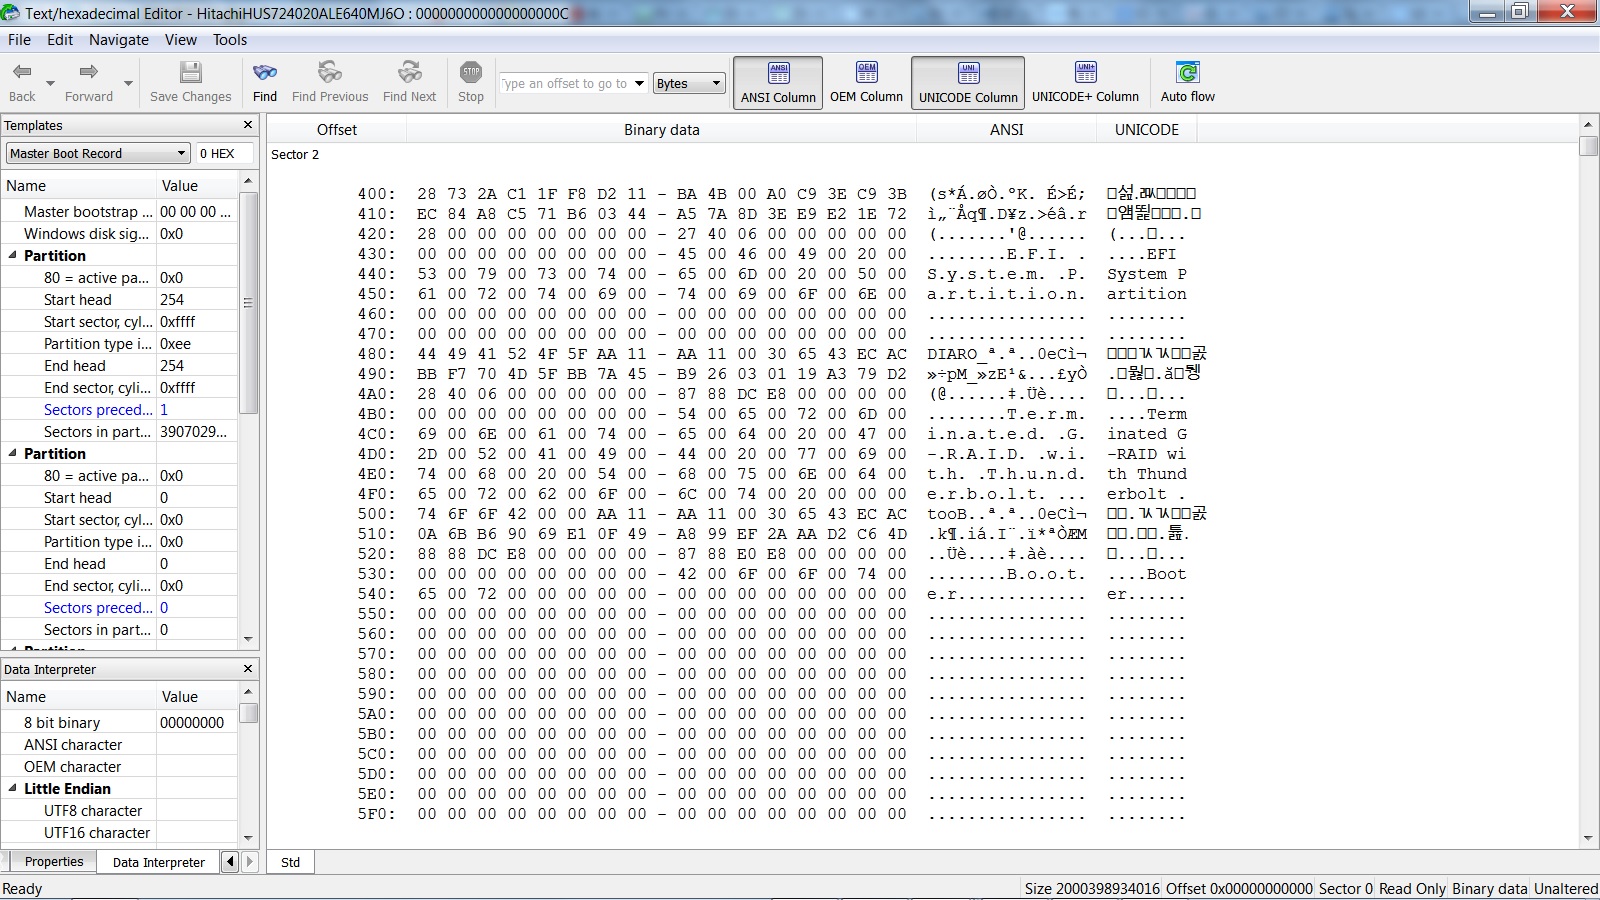Select the UTF16 character row
1600x900 pixels.
click(x=119, y=832)
